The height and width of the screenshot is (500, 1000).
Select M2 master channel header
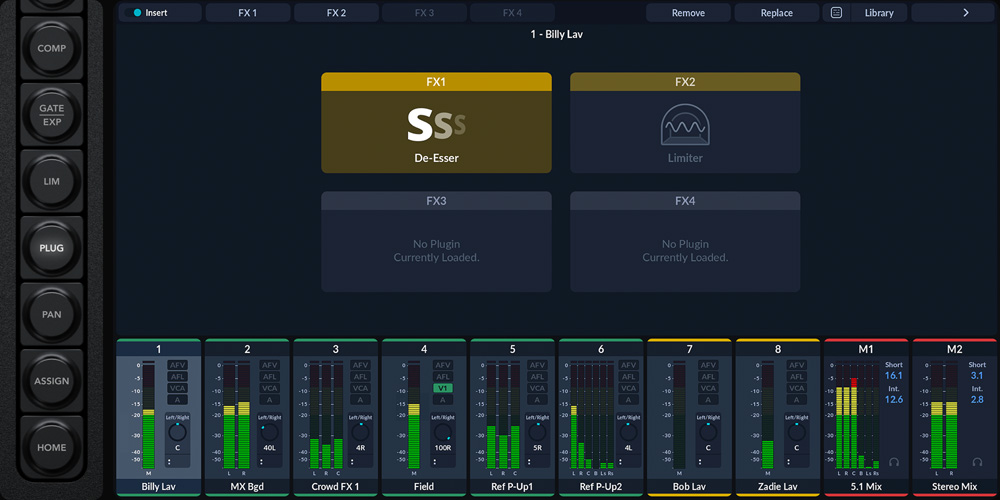tap(955, 349)
